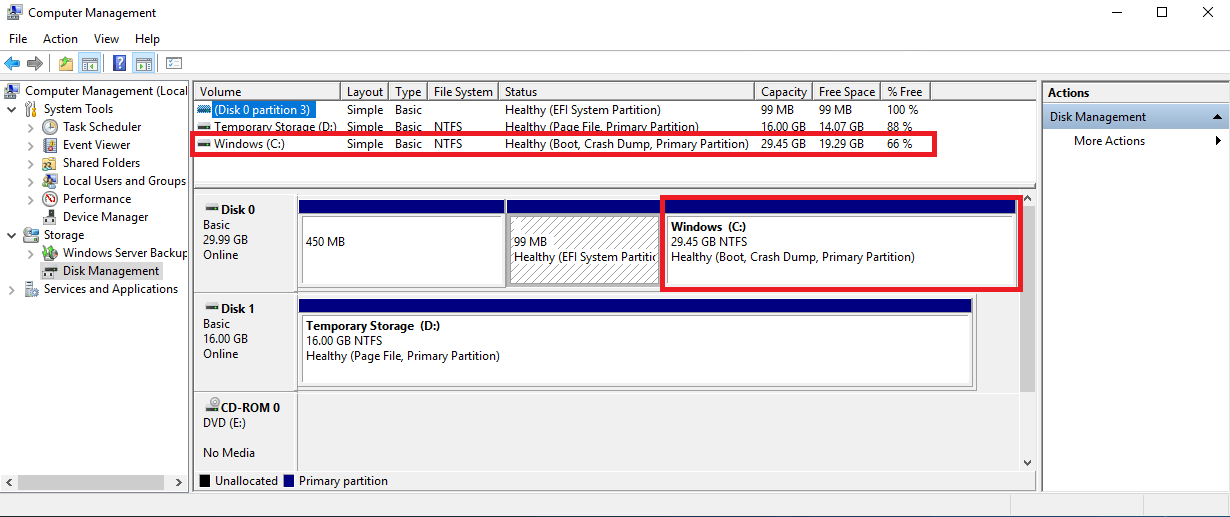Toggle the Show/Hide Action Pane toolbar icon
Viewport: 1230px width, 517px height.
tap(143, 64)
